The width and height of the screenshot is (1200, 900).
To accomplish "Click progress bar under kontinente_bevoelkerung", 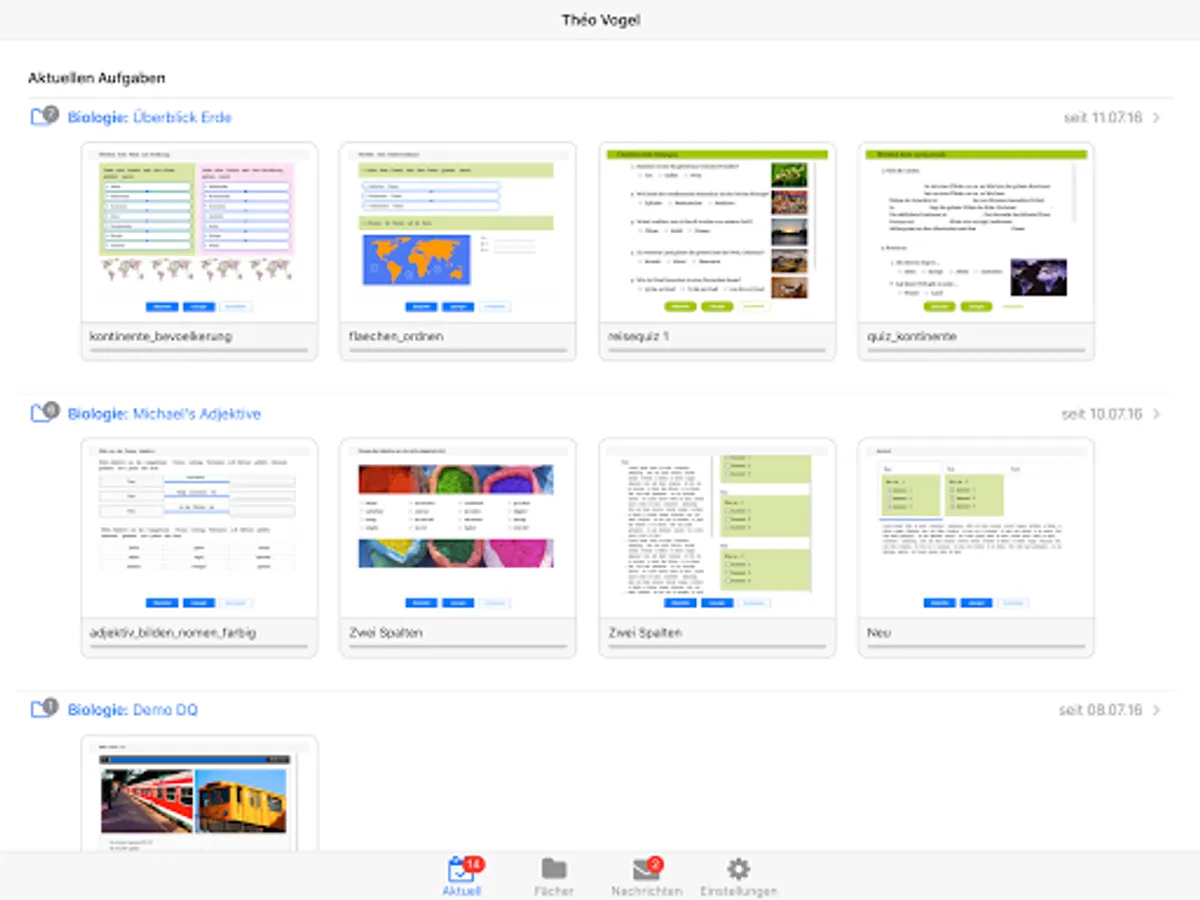I will (x=199, y=352).
